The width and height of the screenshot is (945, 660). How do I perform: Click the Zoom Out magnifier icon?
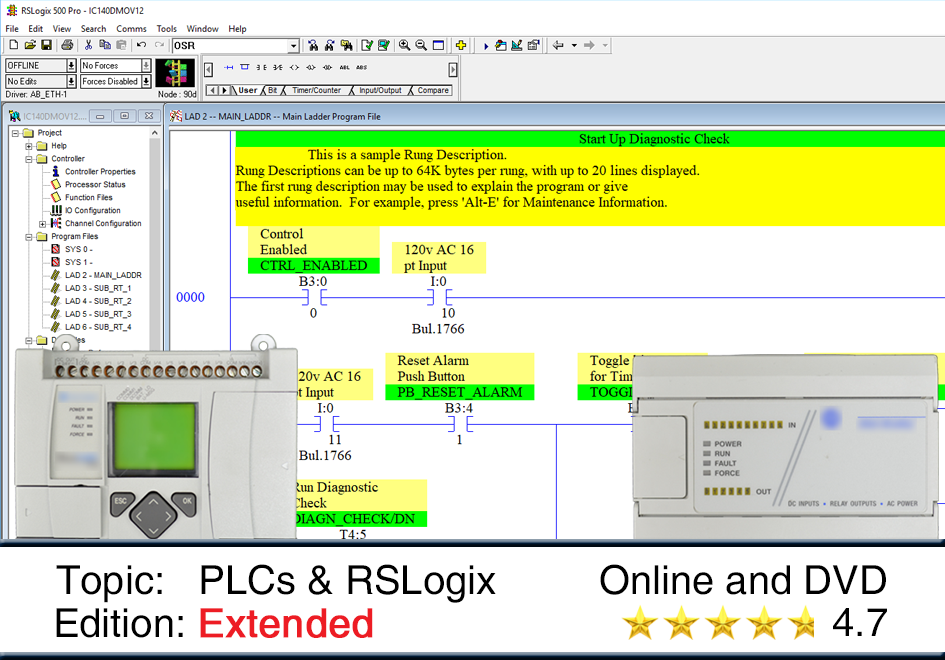pyautogui.click(x=421, y=45)
